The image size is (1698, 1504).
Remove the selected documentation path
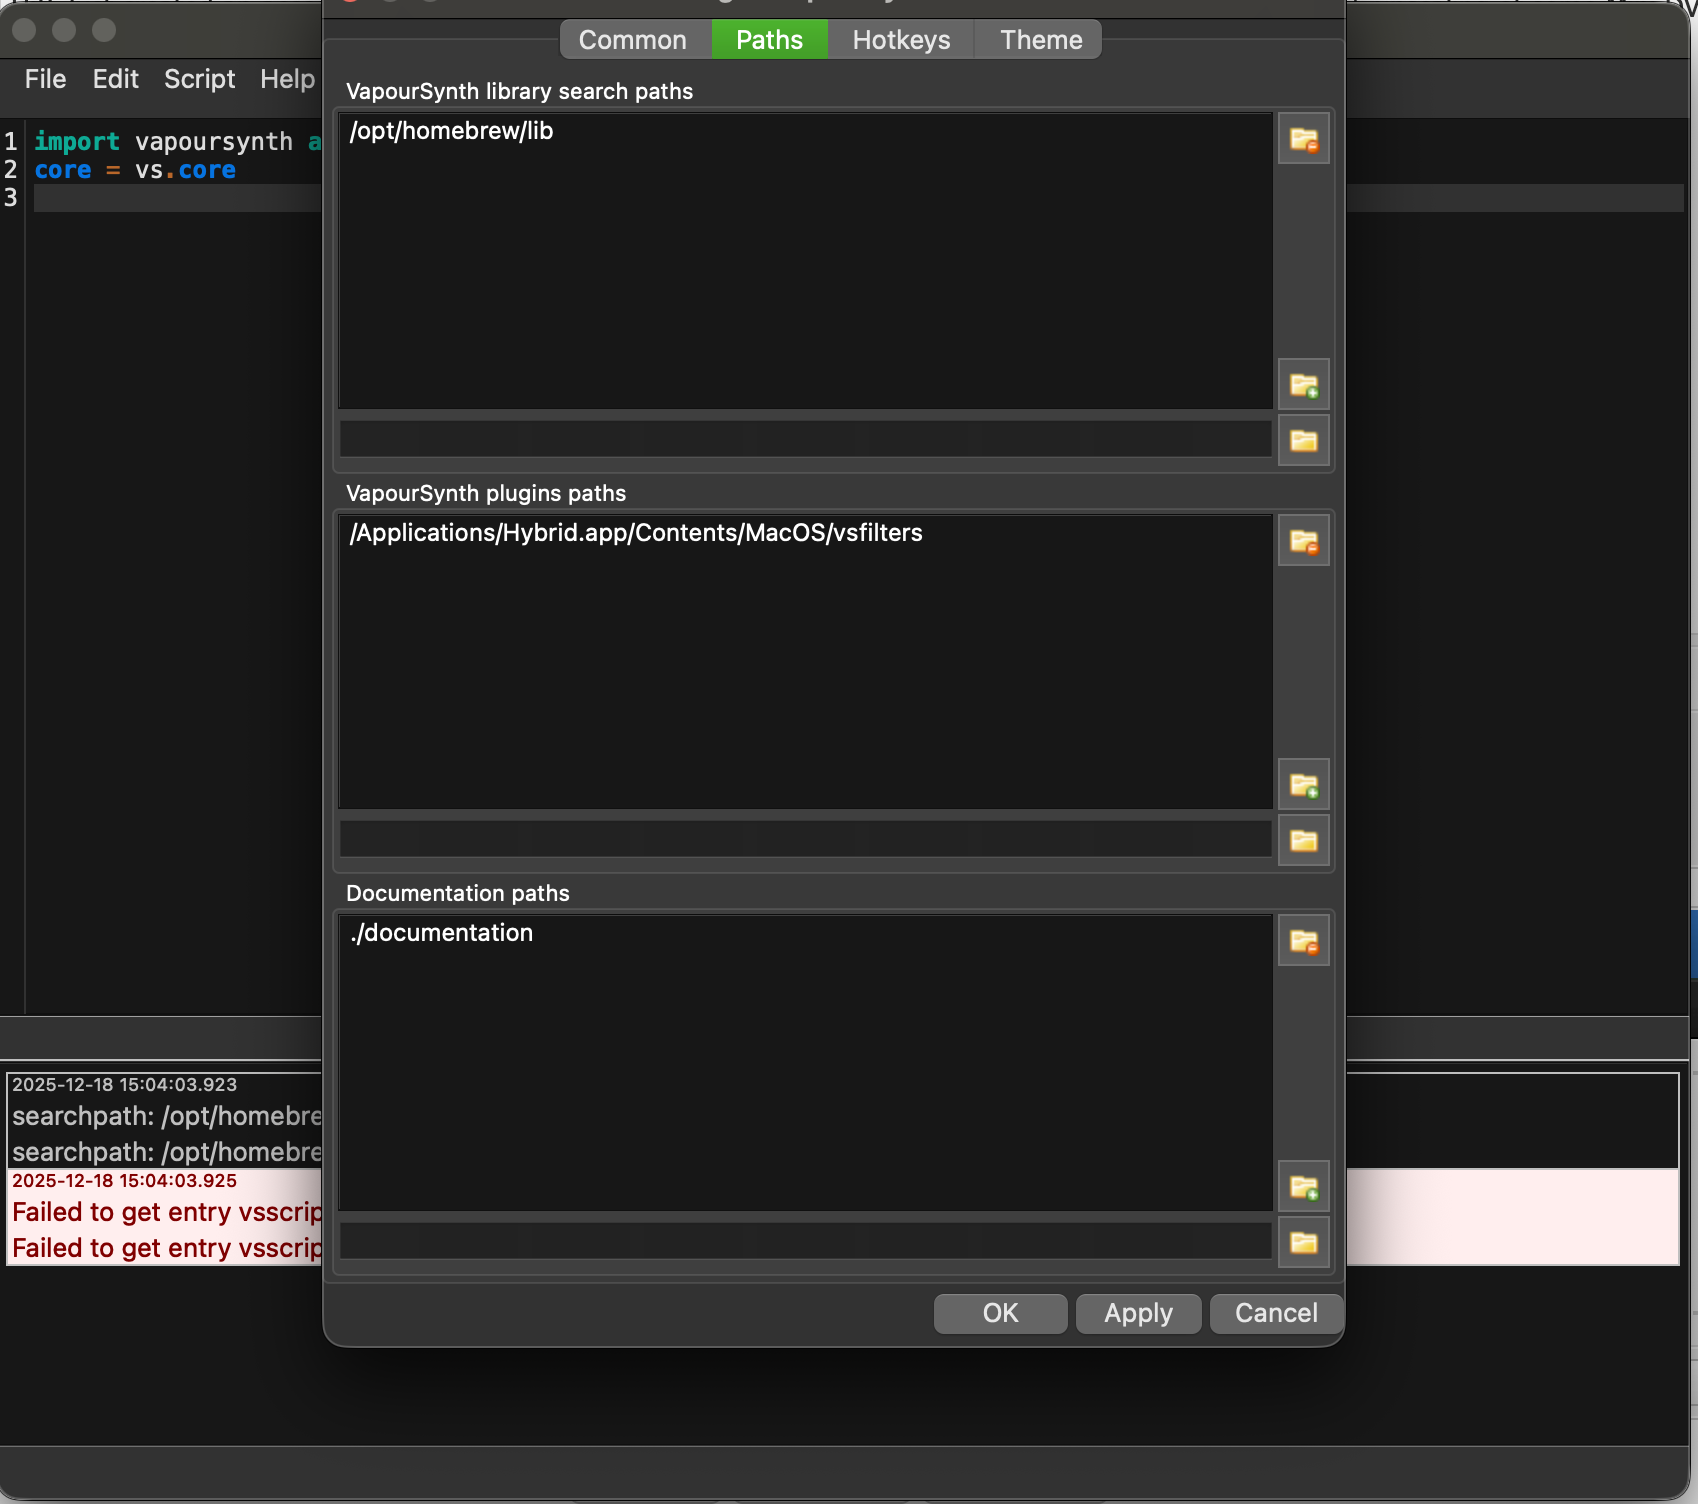1303,941
